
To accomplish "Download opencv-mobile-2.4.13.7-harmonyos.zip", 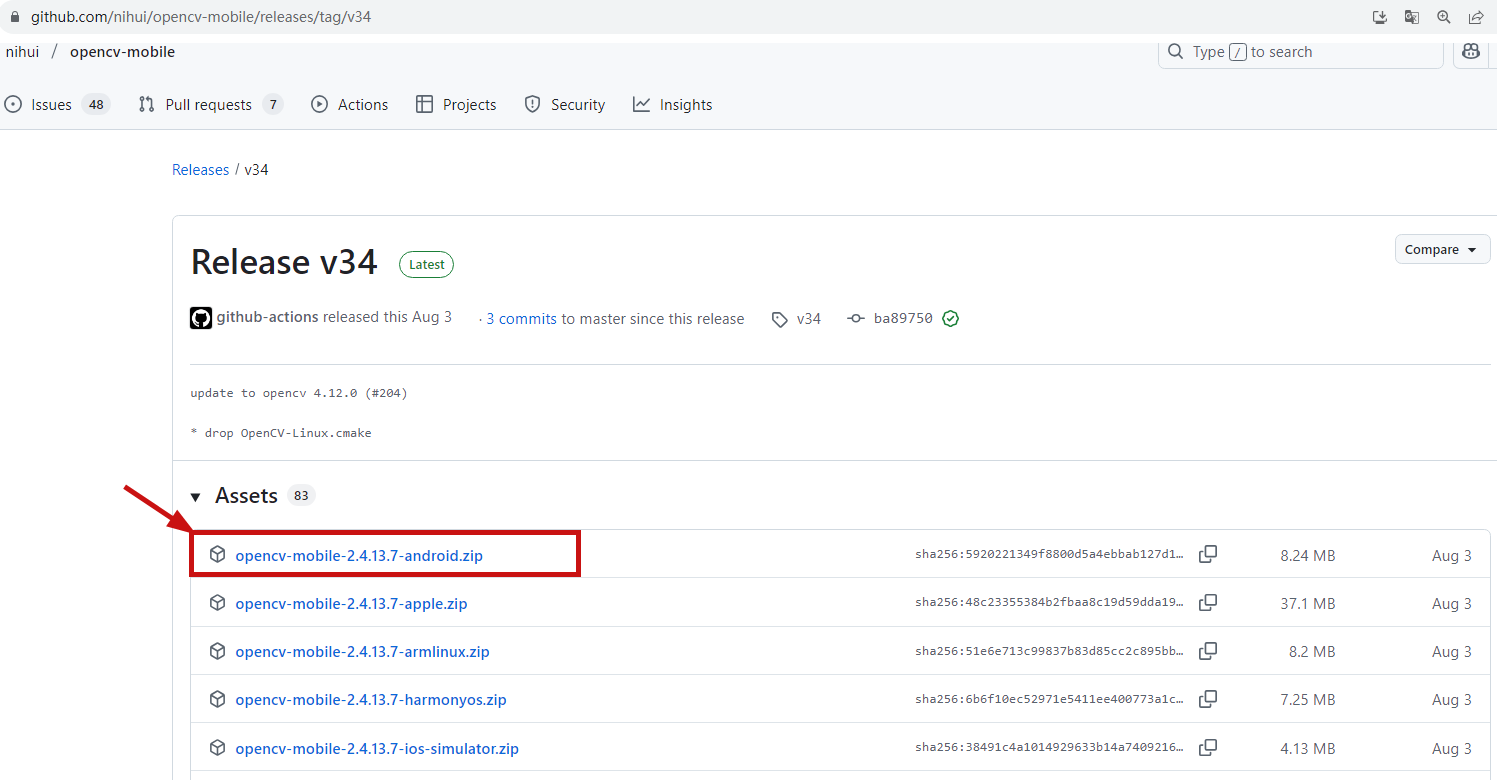I will coord(371,699).
